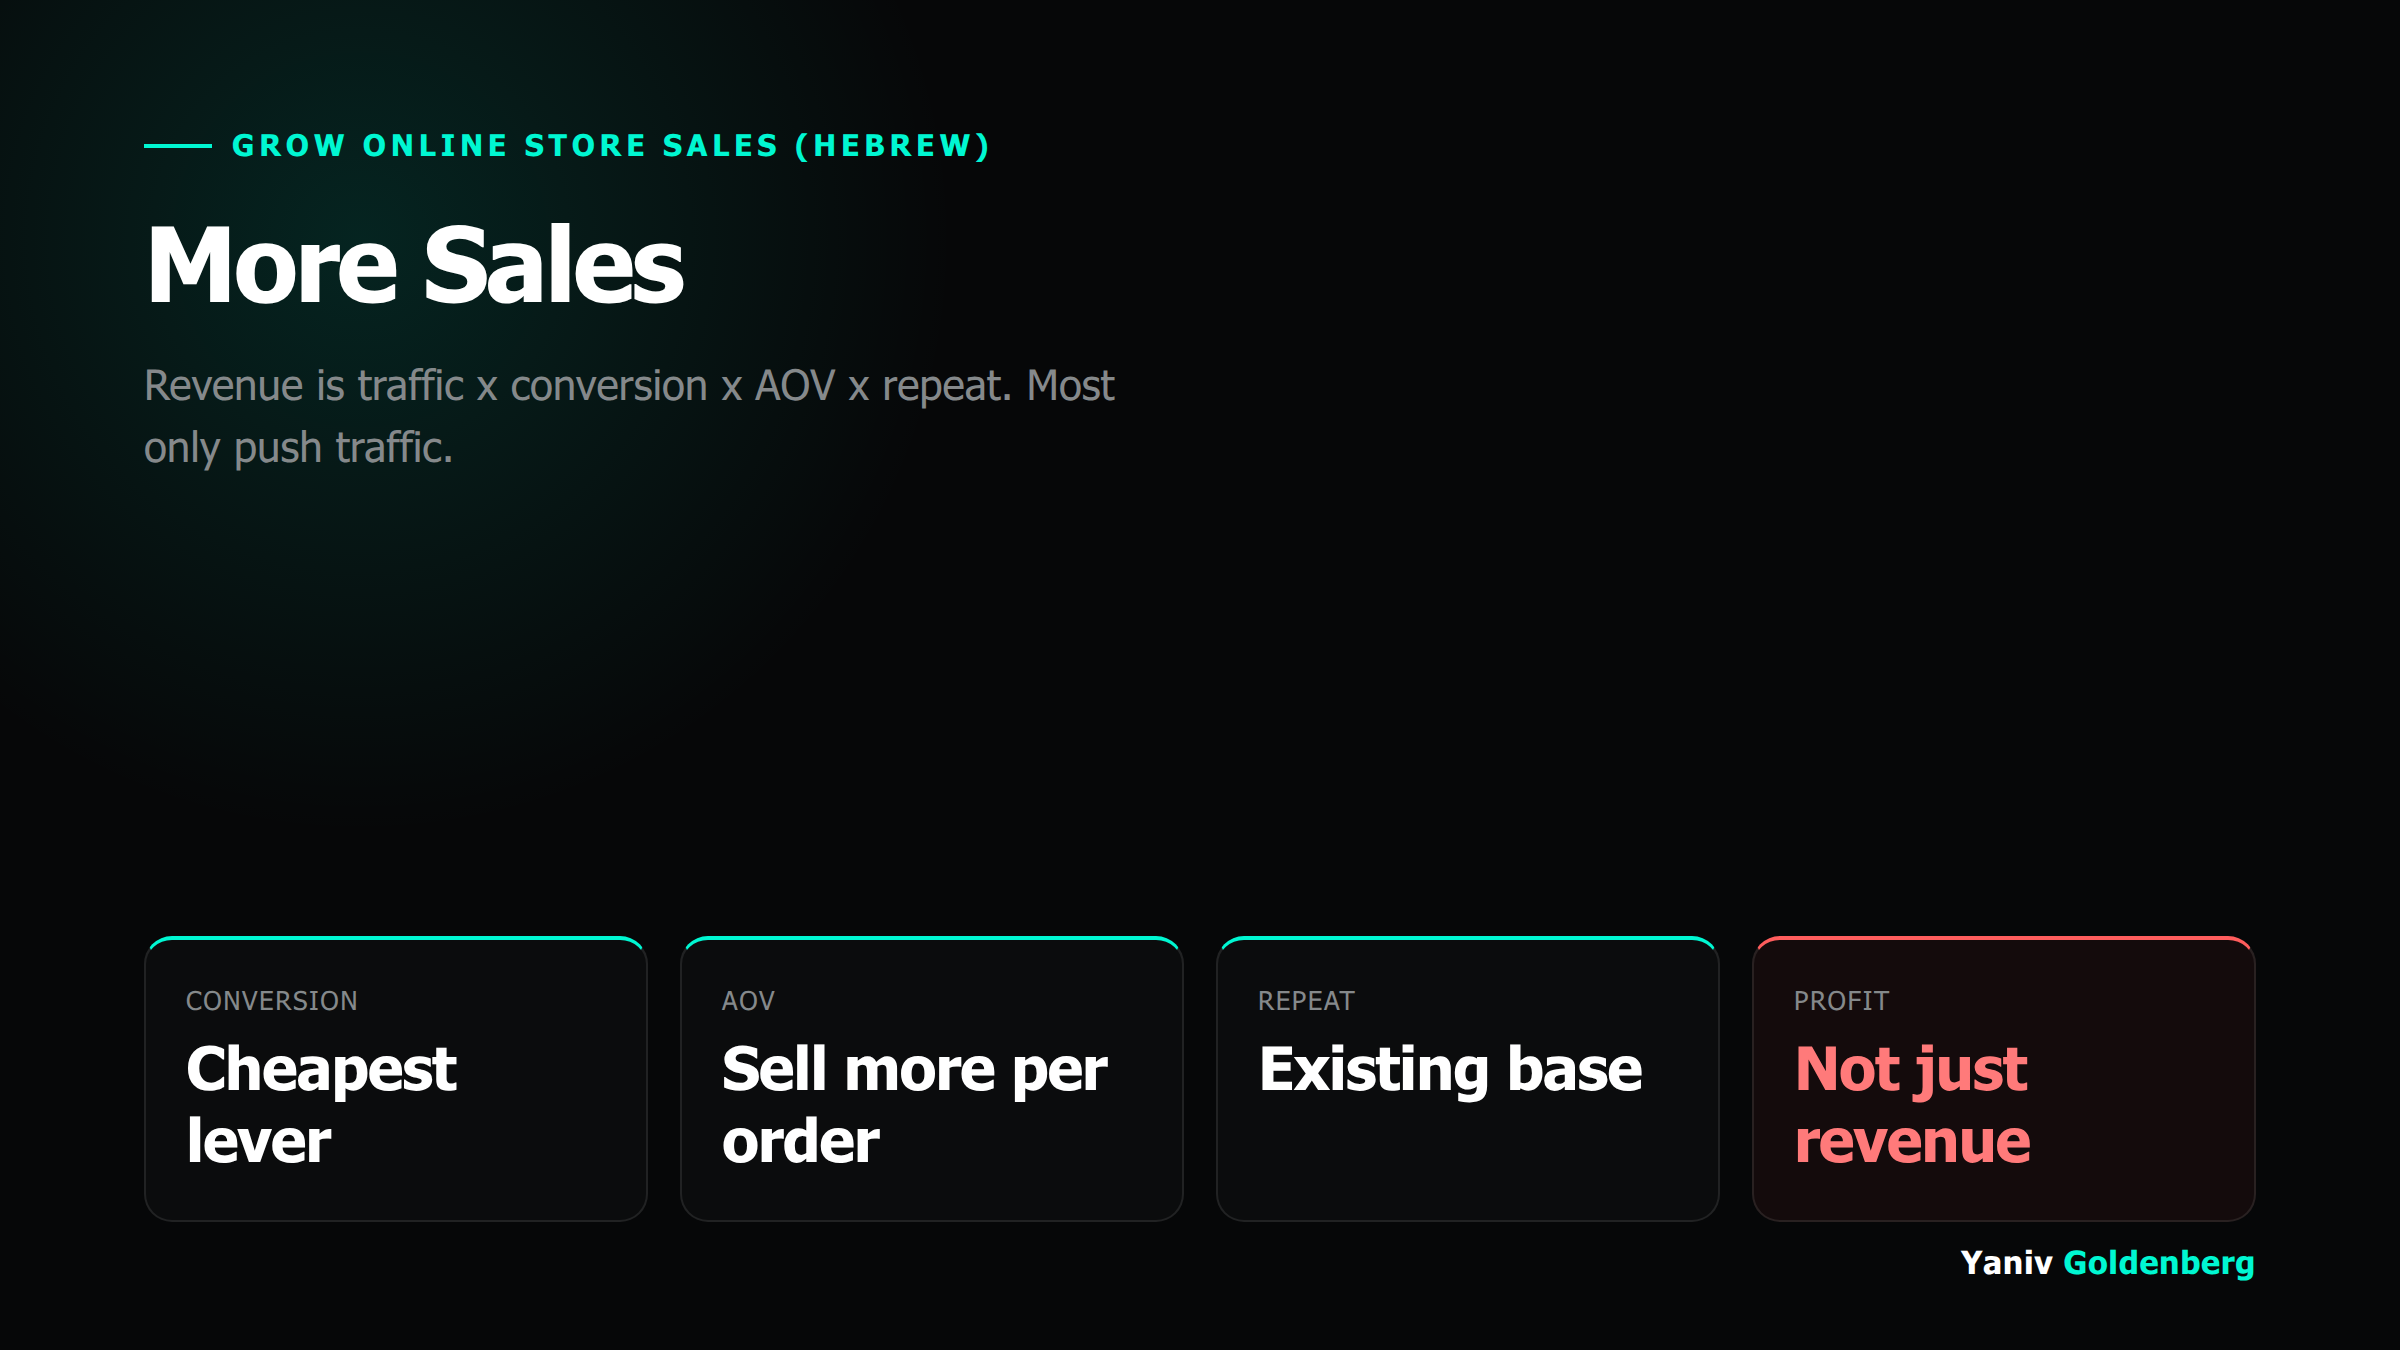Open the red Profit card

coord(2004,1079)
